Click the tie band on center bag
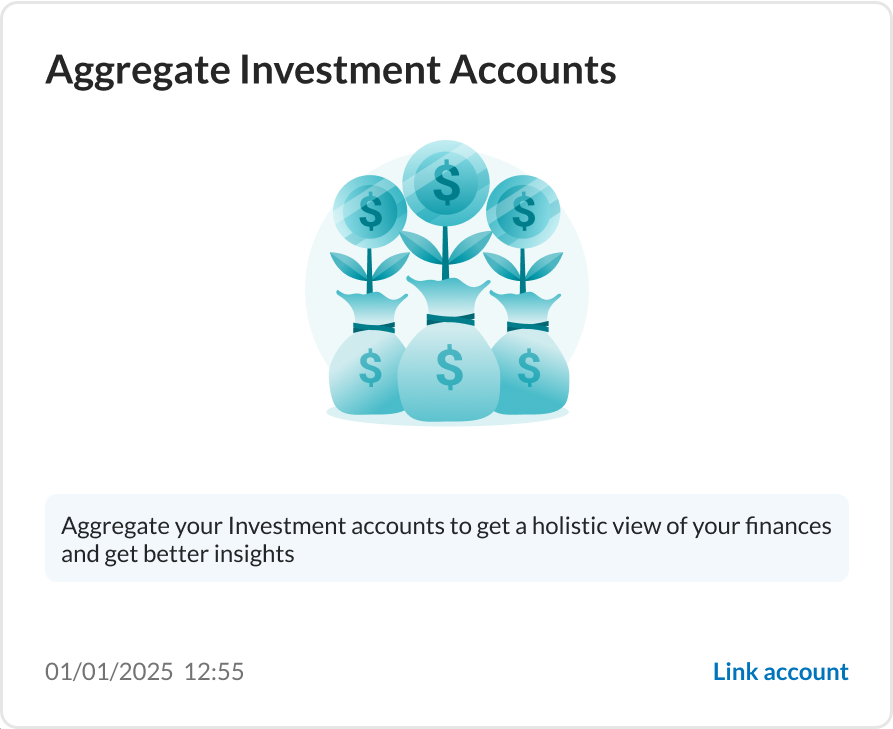Image resolution: width=893 pixels, height=729 pixels. tap(450, 320)
